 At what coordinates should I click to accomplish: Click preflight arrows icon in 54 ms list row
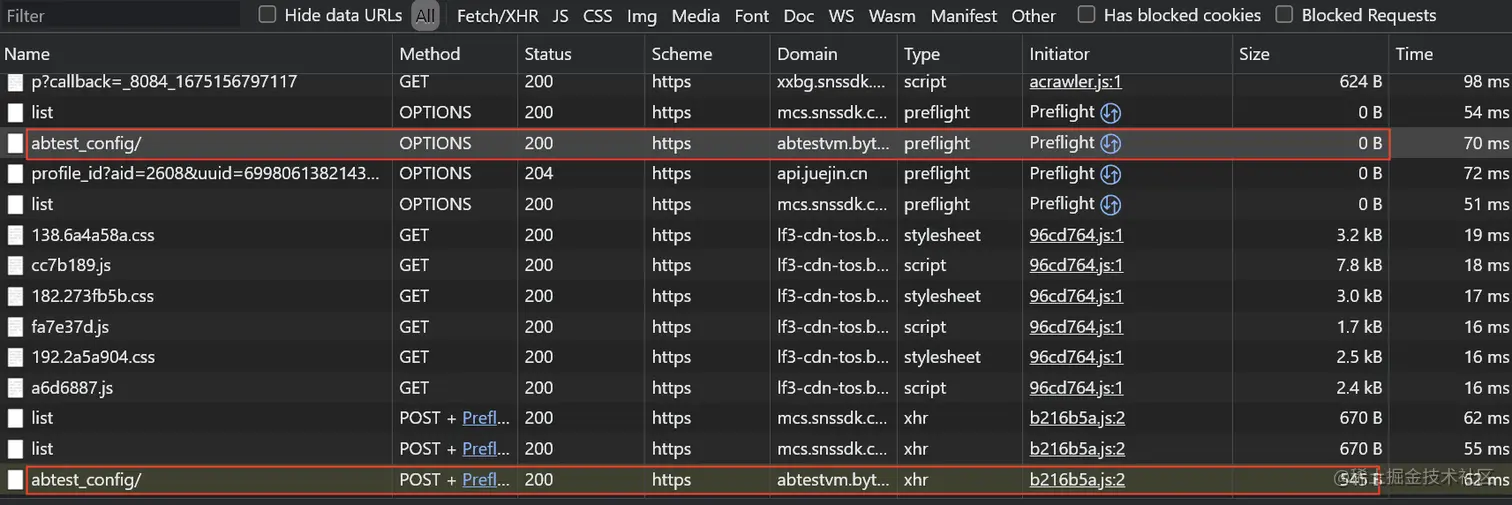1110,112
